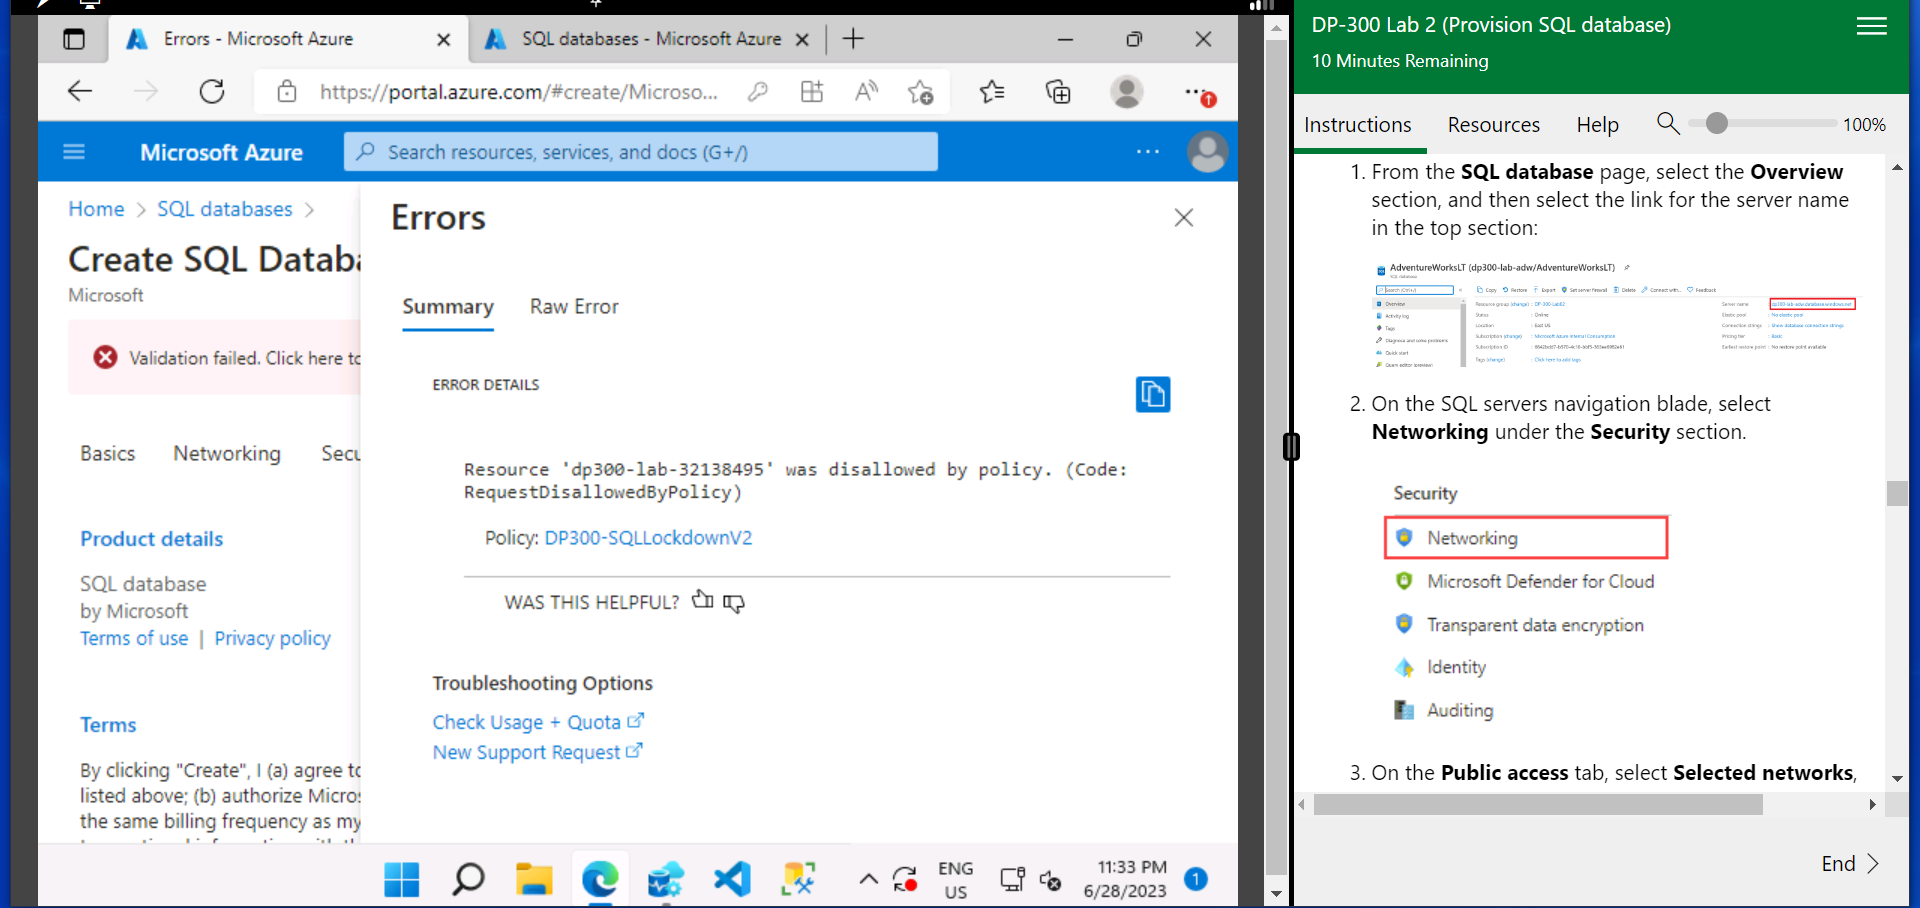Screen dimensions: 1920x908
Task: Open Check Usage + Quota link
Action: point(538,722)
